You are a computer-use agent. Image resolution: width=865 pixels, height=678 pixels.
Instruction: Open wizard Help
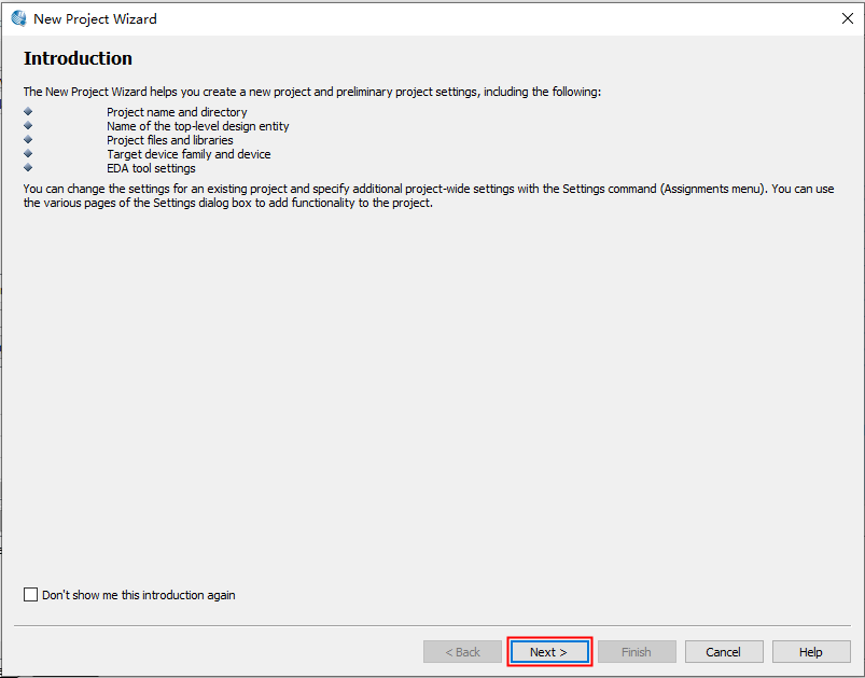click(x=811, y=652)
